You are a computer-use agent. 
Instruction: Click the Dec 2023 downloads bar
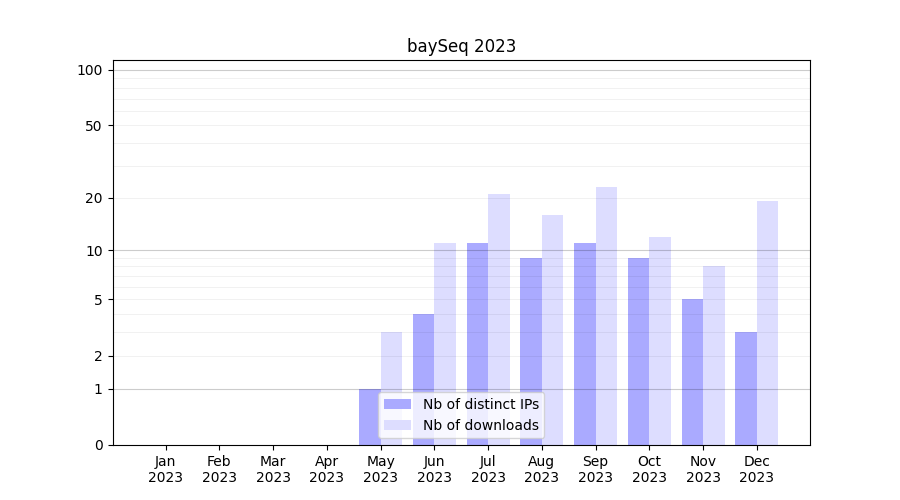coord(767,322)
